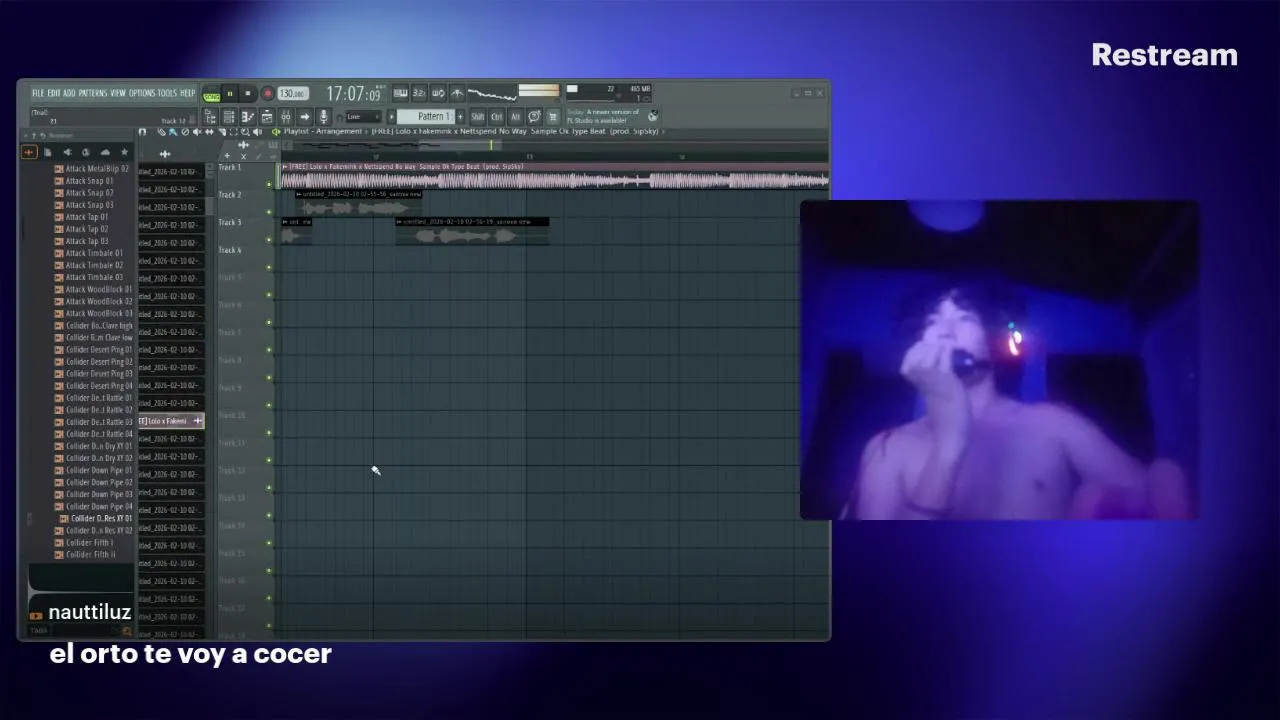Click the Alt modifier button
The width and height of the screenshot is (1280, 720).
coord(515,116)
